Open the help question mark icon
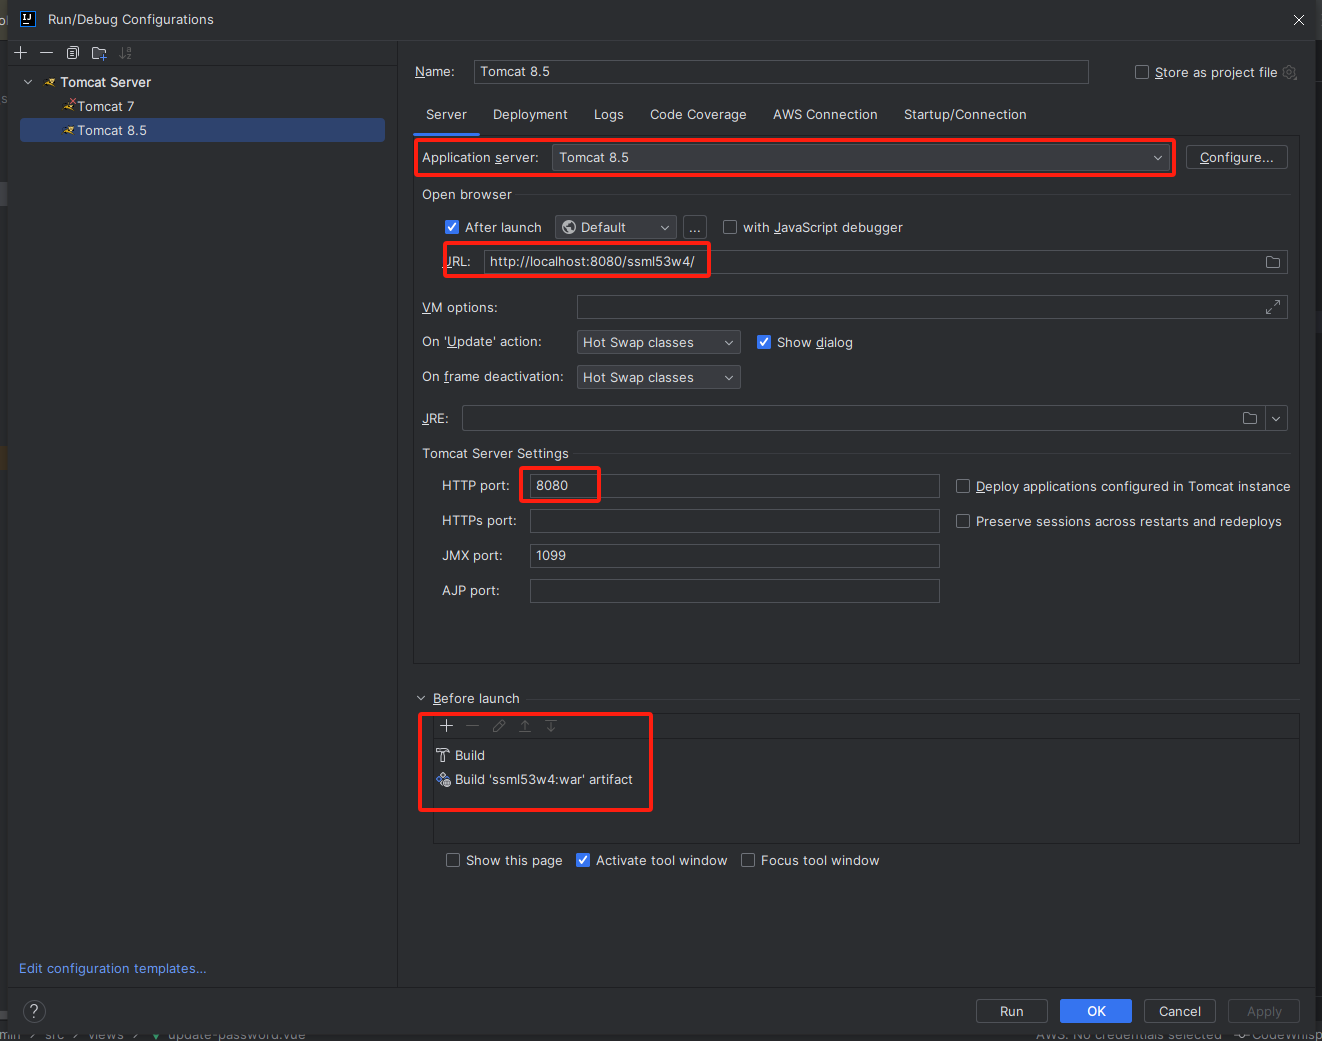Screen dimensions: 1322x1041 [x=34, y=1011]
